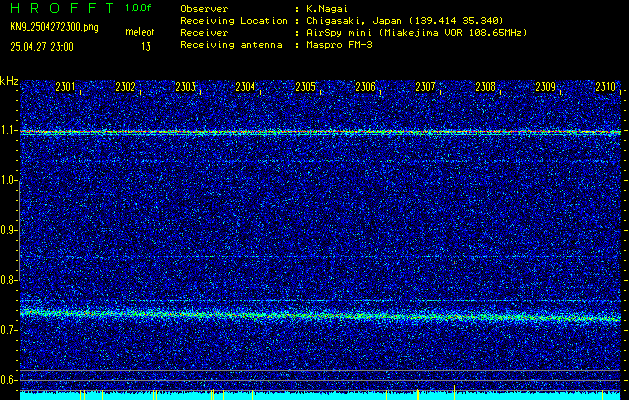
Task: Click the 2305 time marker
Action: [305, 87]
